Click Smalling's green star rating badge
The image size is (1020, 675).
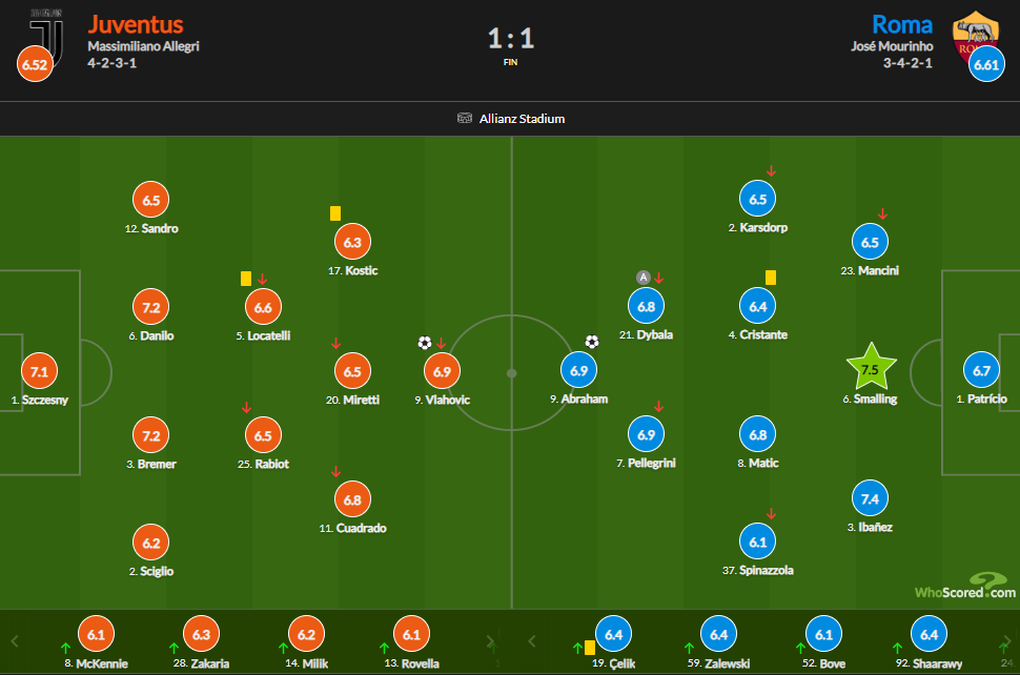coord(870,367)
